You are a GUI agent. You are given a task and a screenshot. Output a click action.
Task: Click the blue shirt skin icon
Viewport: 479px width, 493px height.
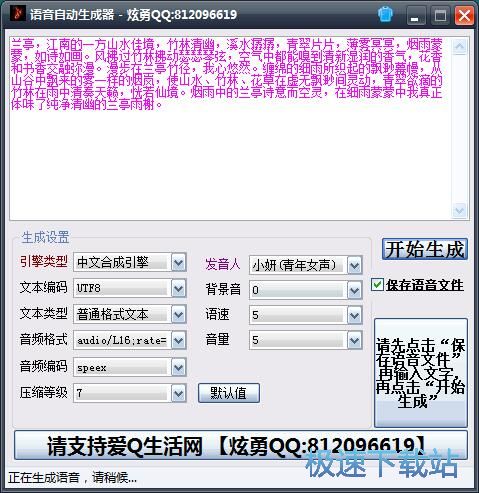[x=385, y=15]
